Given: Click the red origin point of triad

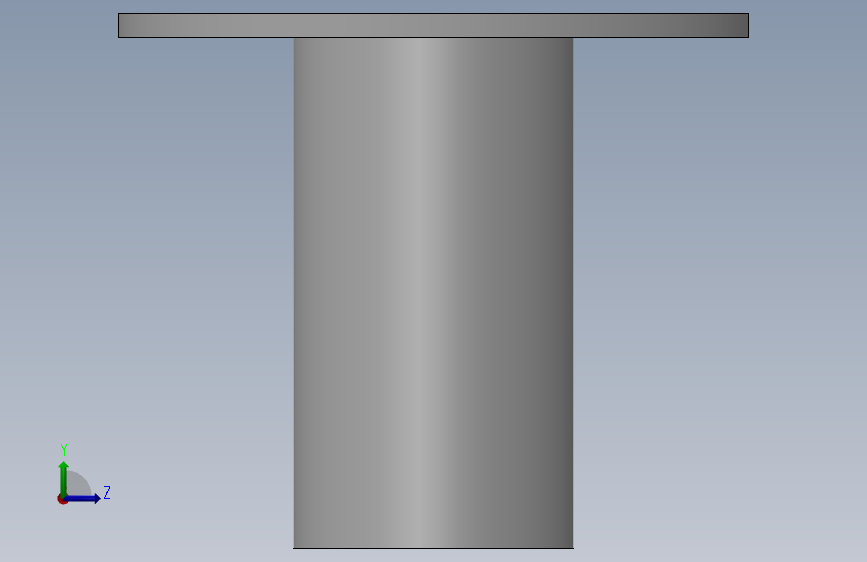Looking at the screenshot, I should [62, 499].
